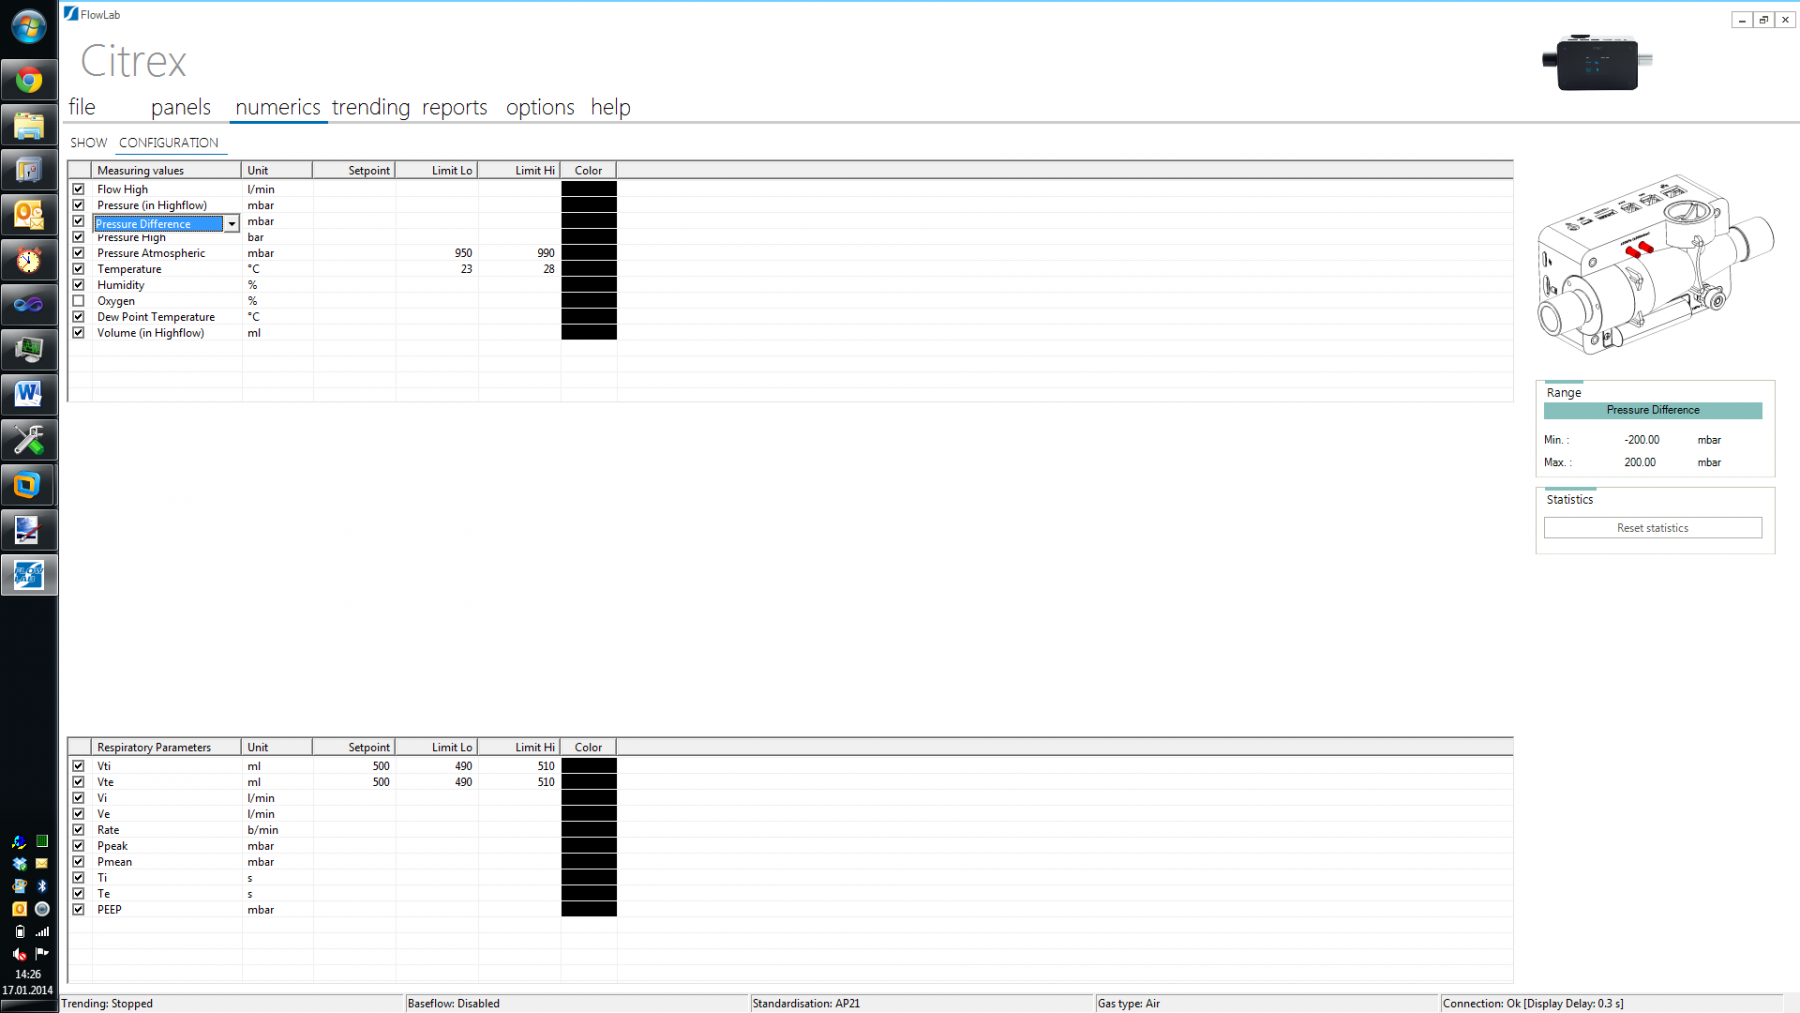Open Visual Studio from the taskbar
The height and width of the screenshot is (1013, 1800).
click(x=29, y=304)
